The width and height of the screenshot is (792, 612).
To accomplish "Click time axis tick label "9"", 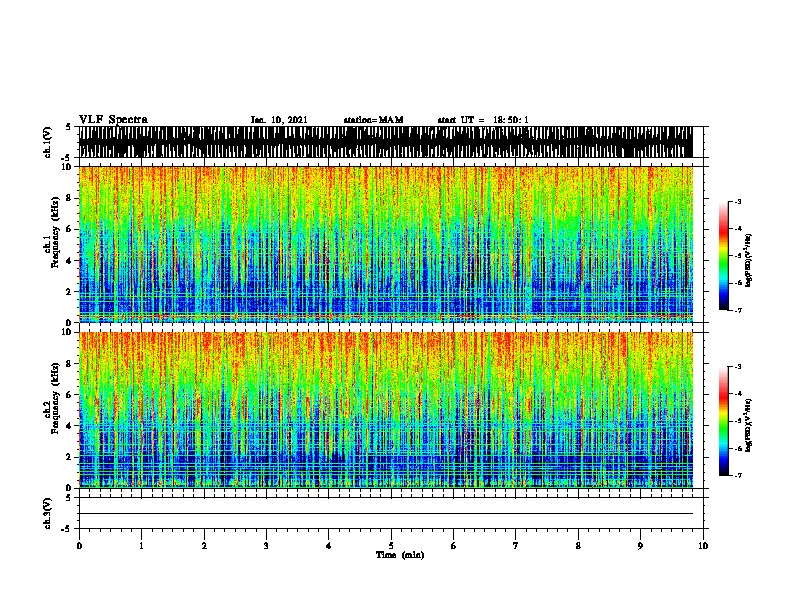I will [x=640, y=545].
